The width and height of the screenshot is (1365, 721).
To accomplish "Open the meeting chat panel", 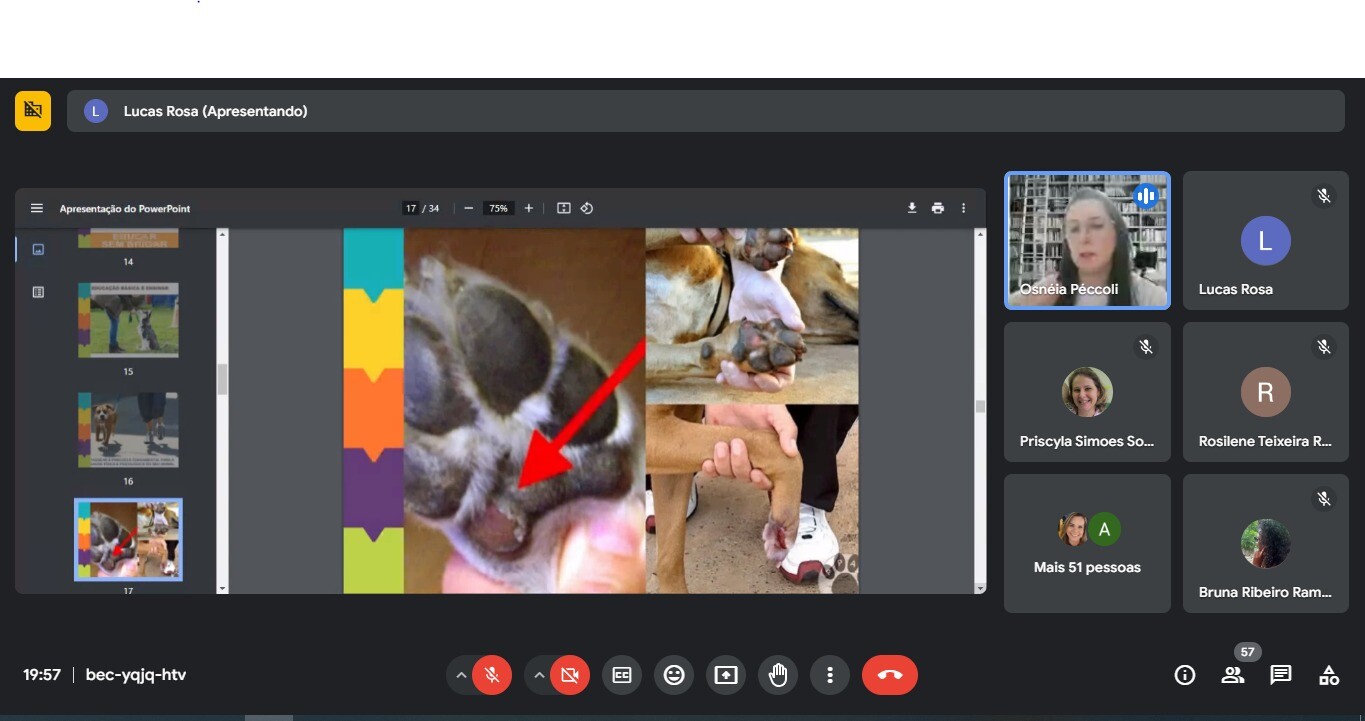I will [1281, 675].
